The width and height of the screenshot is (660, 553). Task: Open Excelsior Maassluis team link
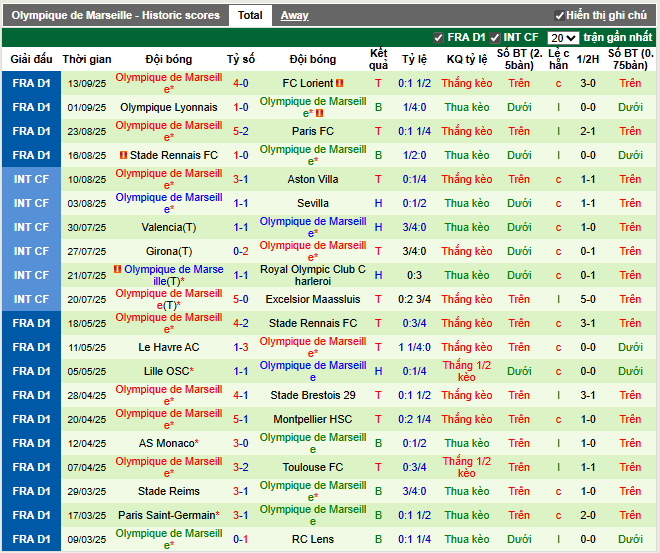click(x=313, y=299)
